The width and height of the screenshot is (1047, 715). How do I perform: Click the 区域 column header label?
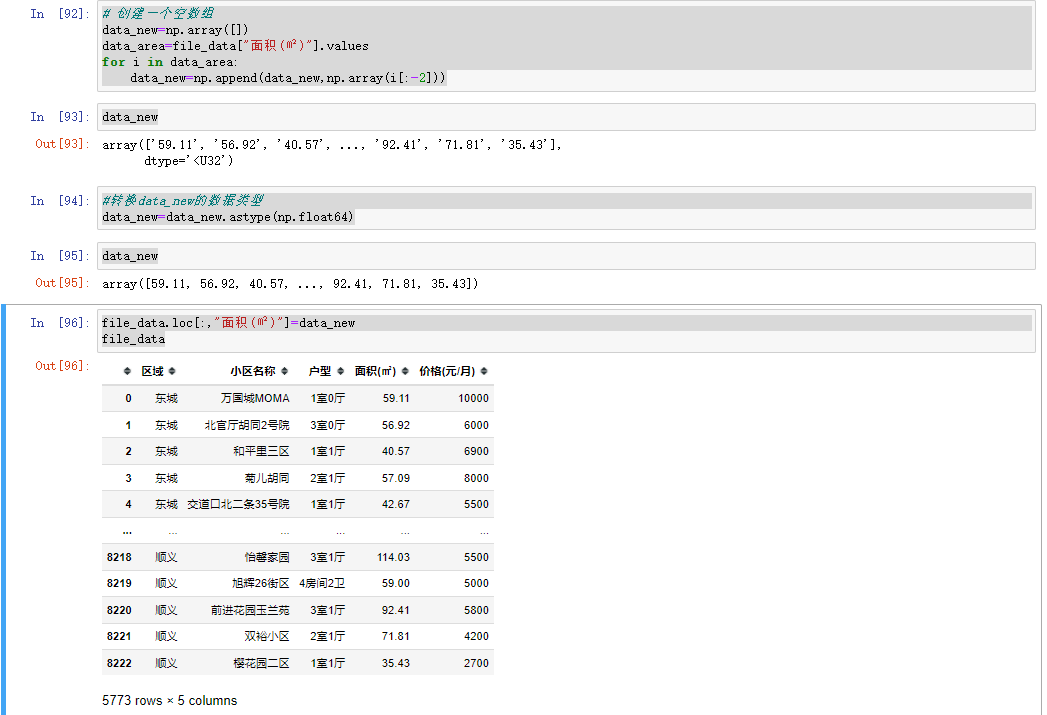[x=152, y=371]
